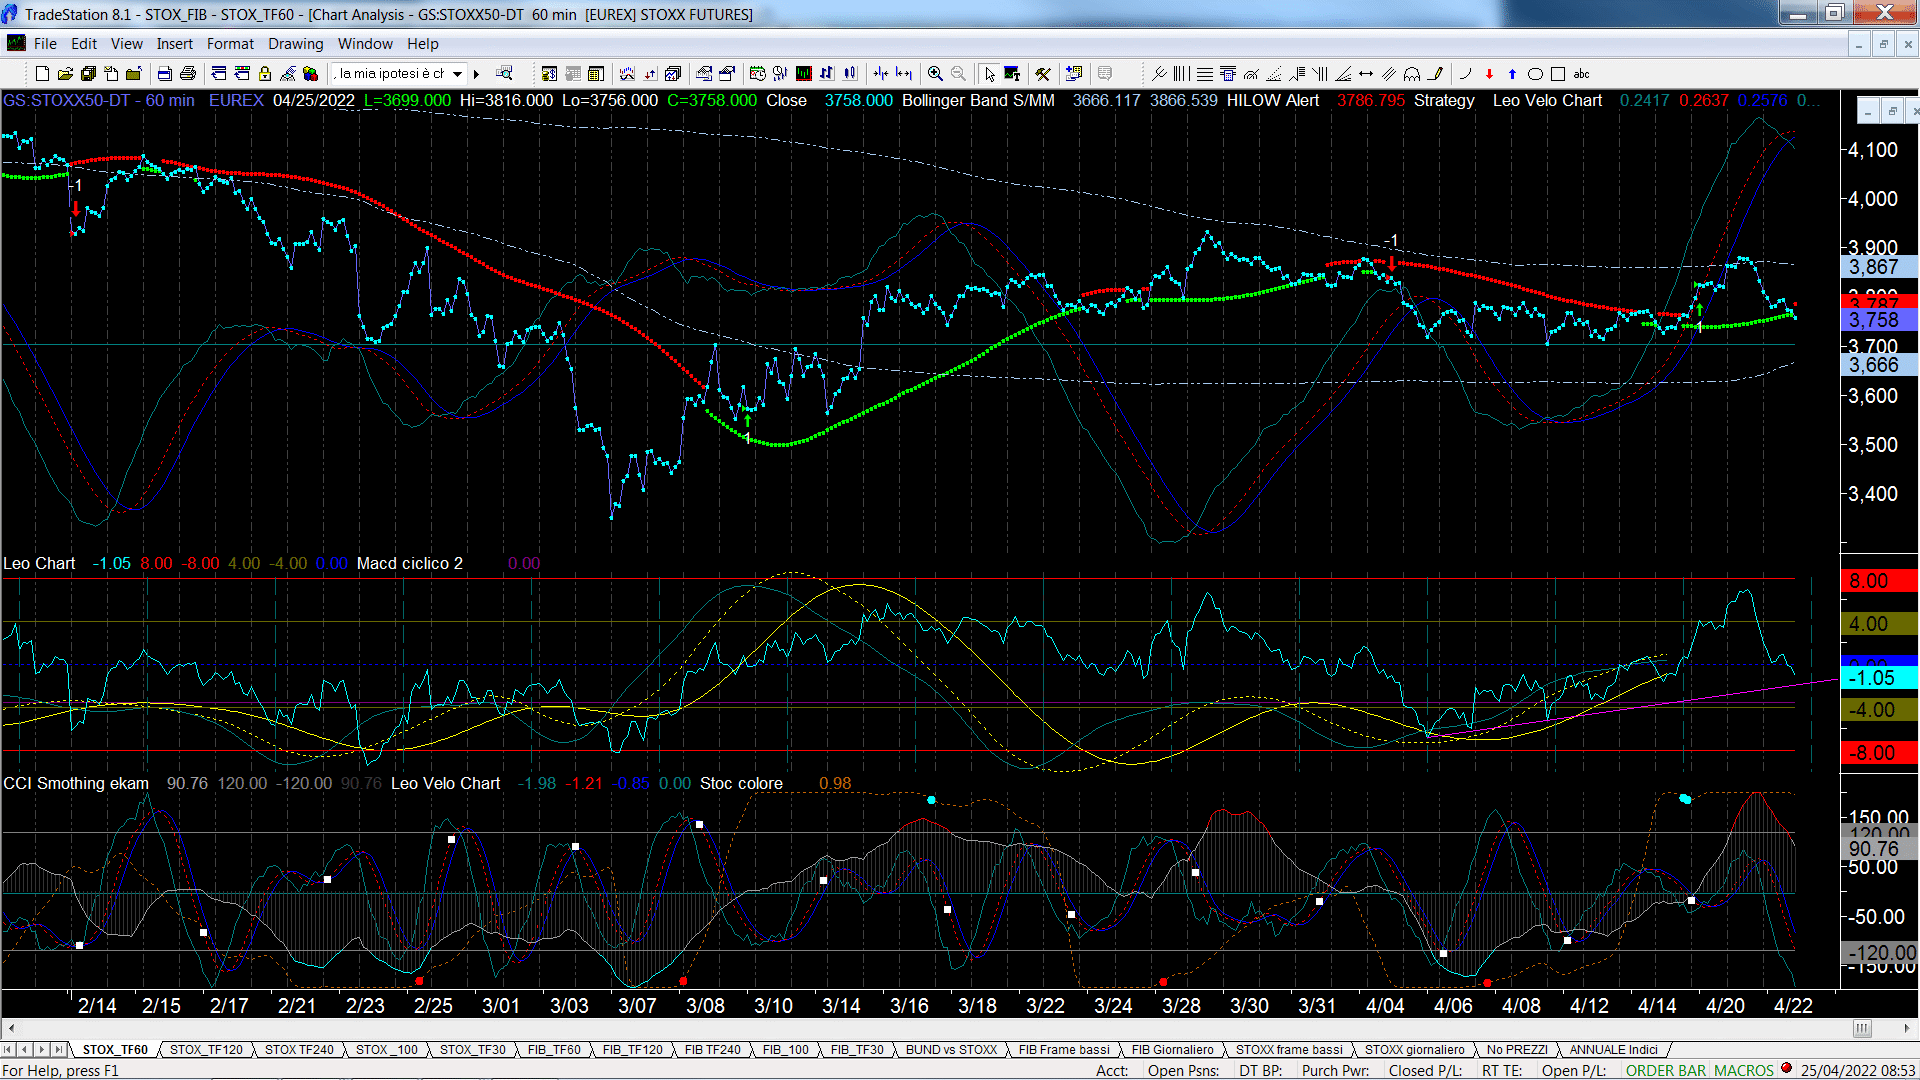Click the New document icon
Viewport: 1920px width, 1080px height.
(x=42, y=73)
